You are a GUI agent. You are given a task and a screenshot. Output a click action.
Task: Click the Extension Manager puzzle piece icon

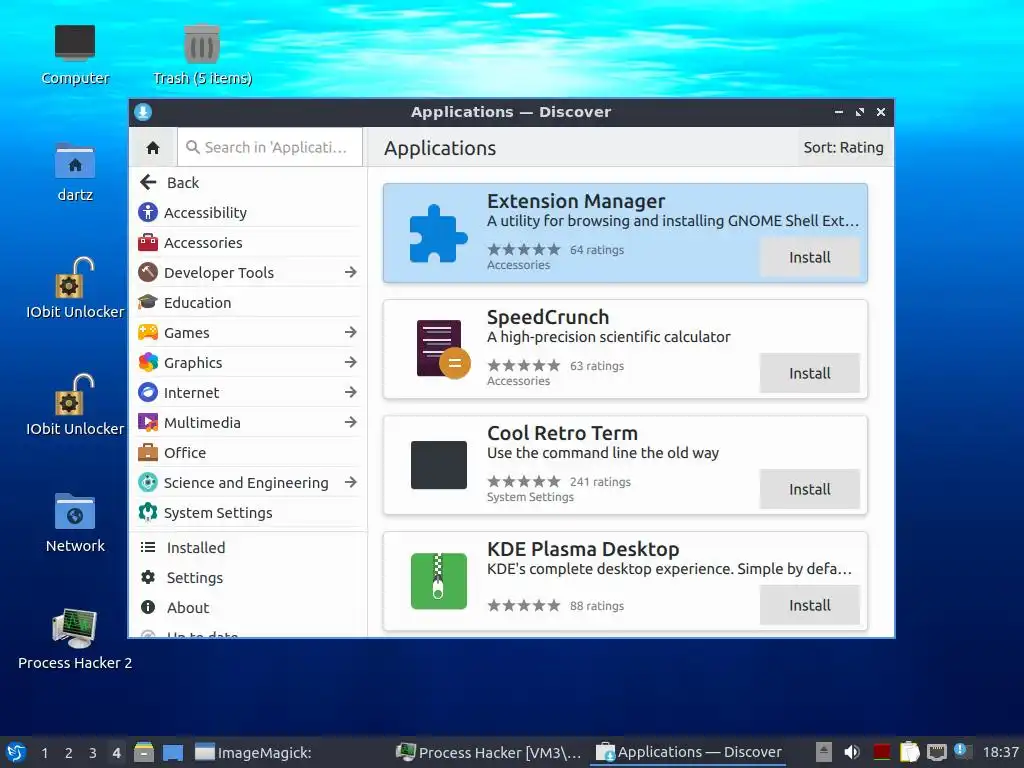click(438, 233)
